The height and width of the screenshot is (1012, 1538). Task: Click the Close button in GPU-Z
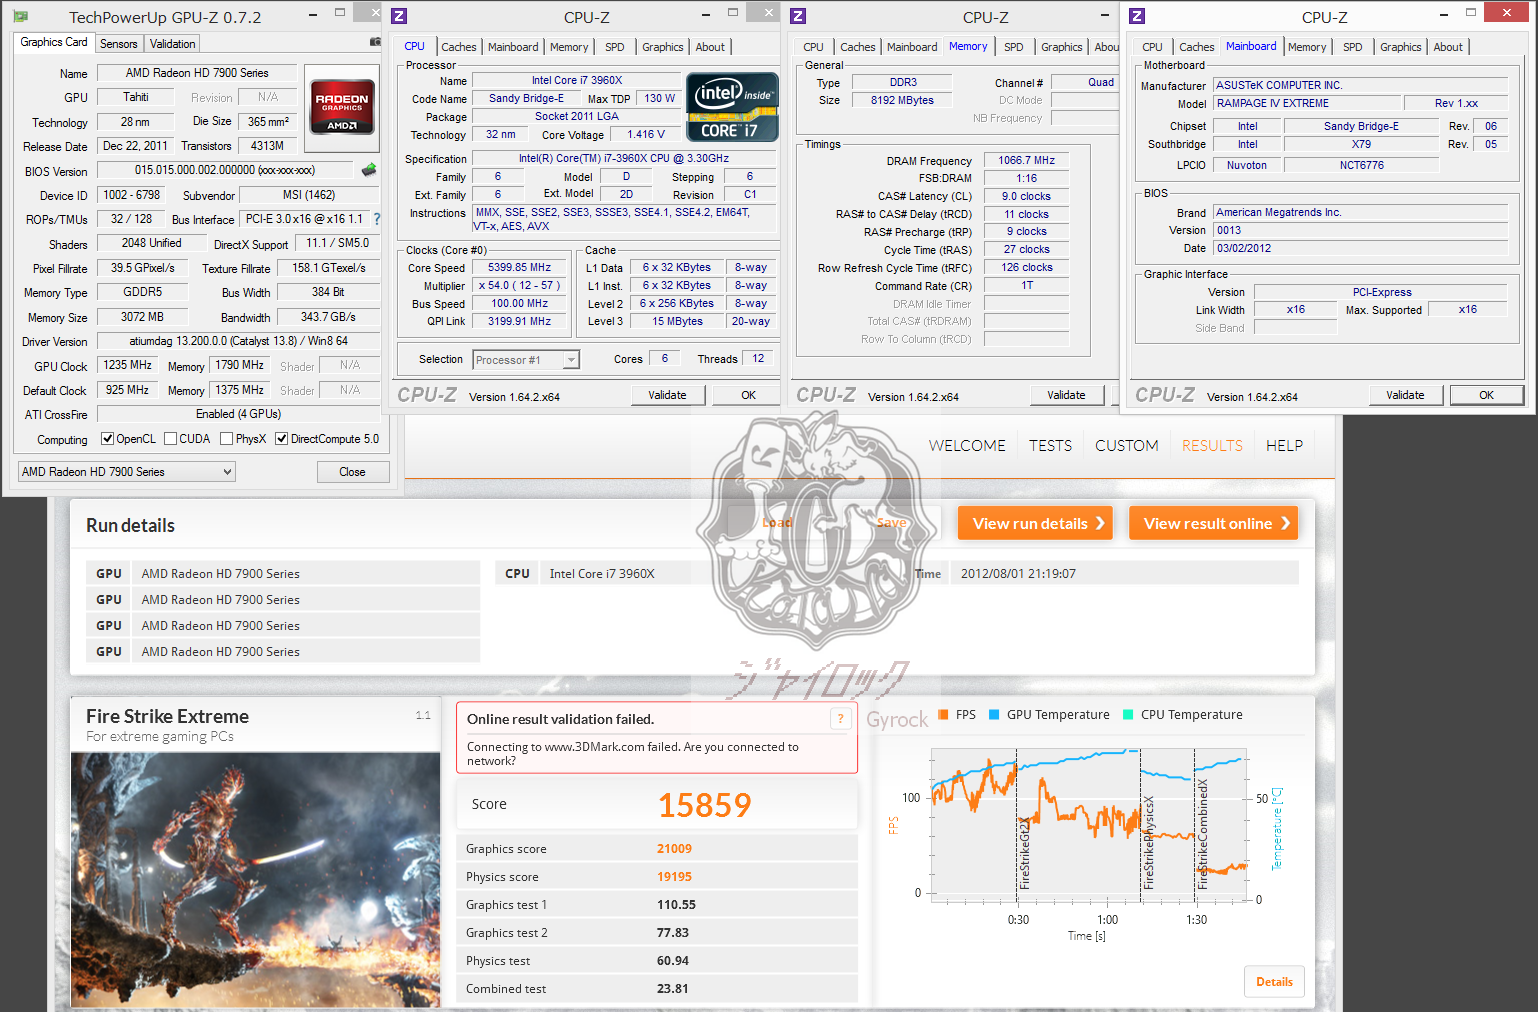pyautogui.click(x=352, y=471)
